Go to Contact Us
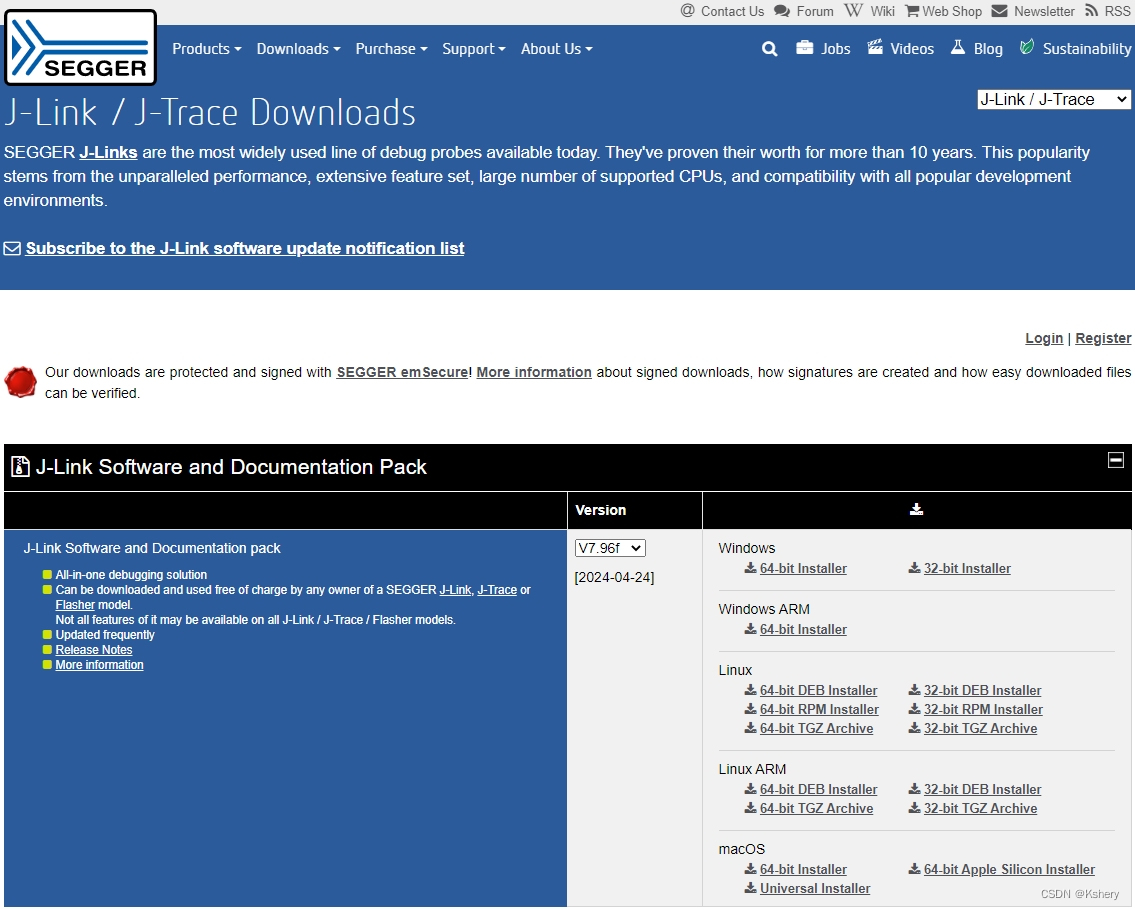The height and width of the screenshot is (910, 1135). pyautogui.click(x=732, y=11)
